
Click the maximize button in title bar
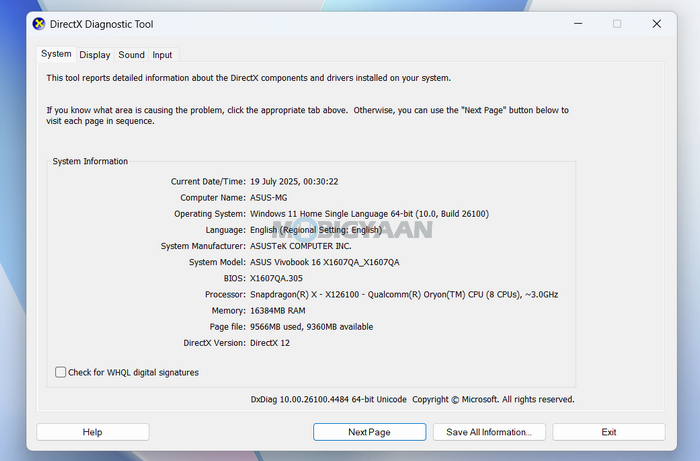[617, 24]
